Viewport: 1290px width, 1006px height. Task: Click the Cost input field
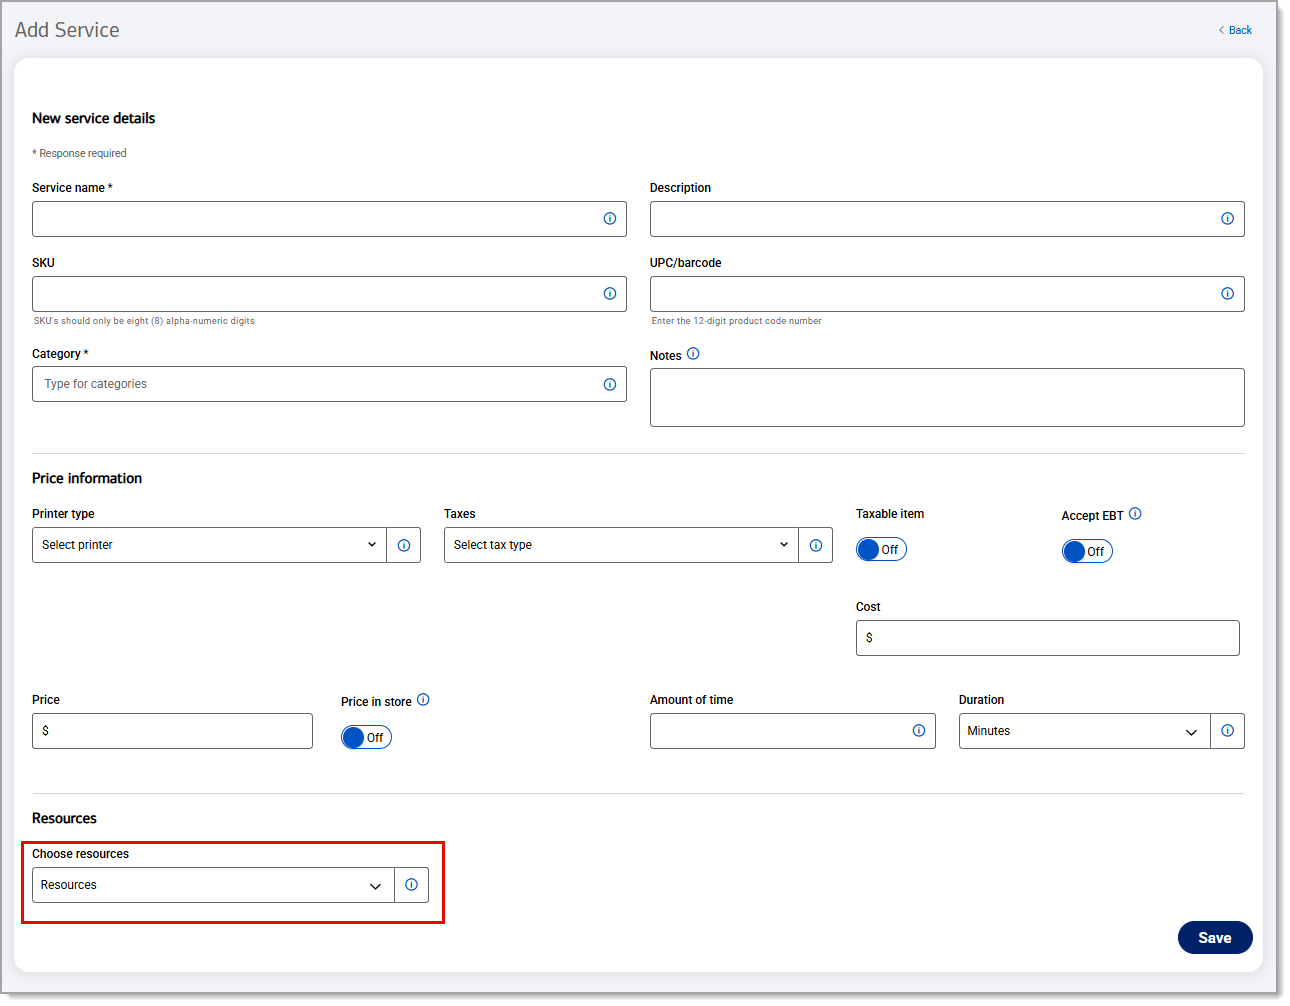click(x=1048, y=638)
